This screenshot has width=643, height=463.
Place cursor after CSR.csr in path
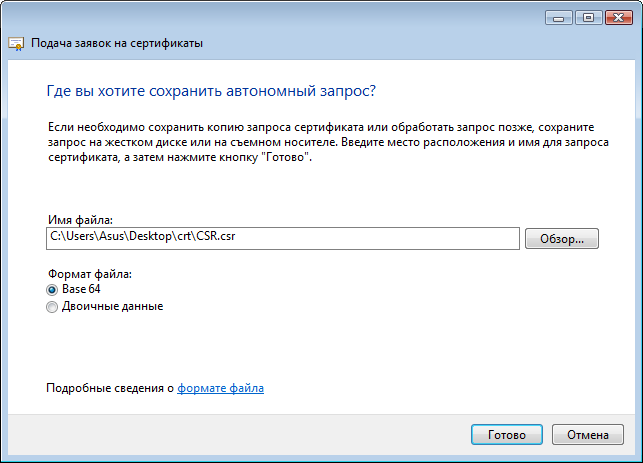point(237,237)
